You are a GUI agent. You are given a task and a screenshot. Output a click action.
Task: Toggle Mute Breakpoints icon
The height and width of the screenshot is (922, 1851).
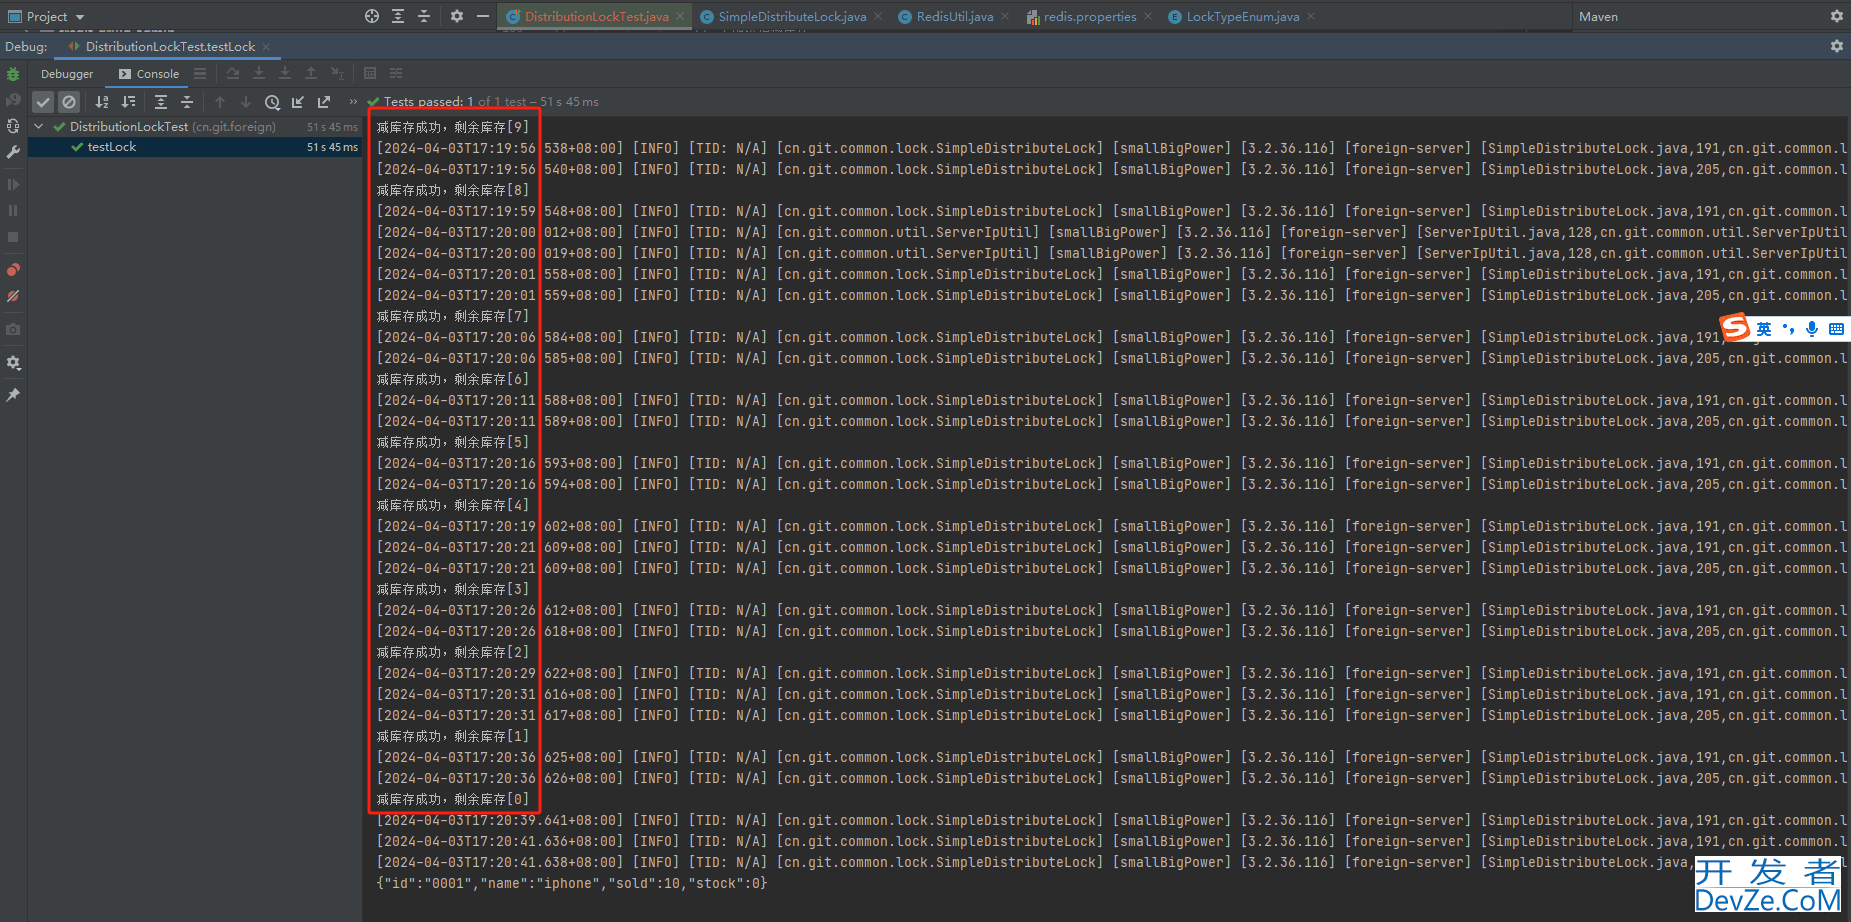click(13, 296)
